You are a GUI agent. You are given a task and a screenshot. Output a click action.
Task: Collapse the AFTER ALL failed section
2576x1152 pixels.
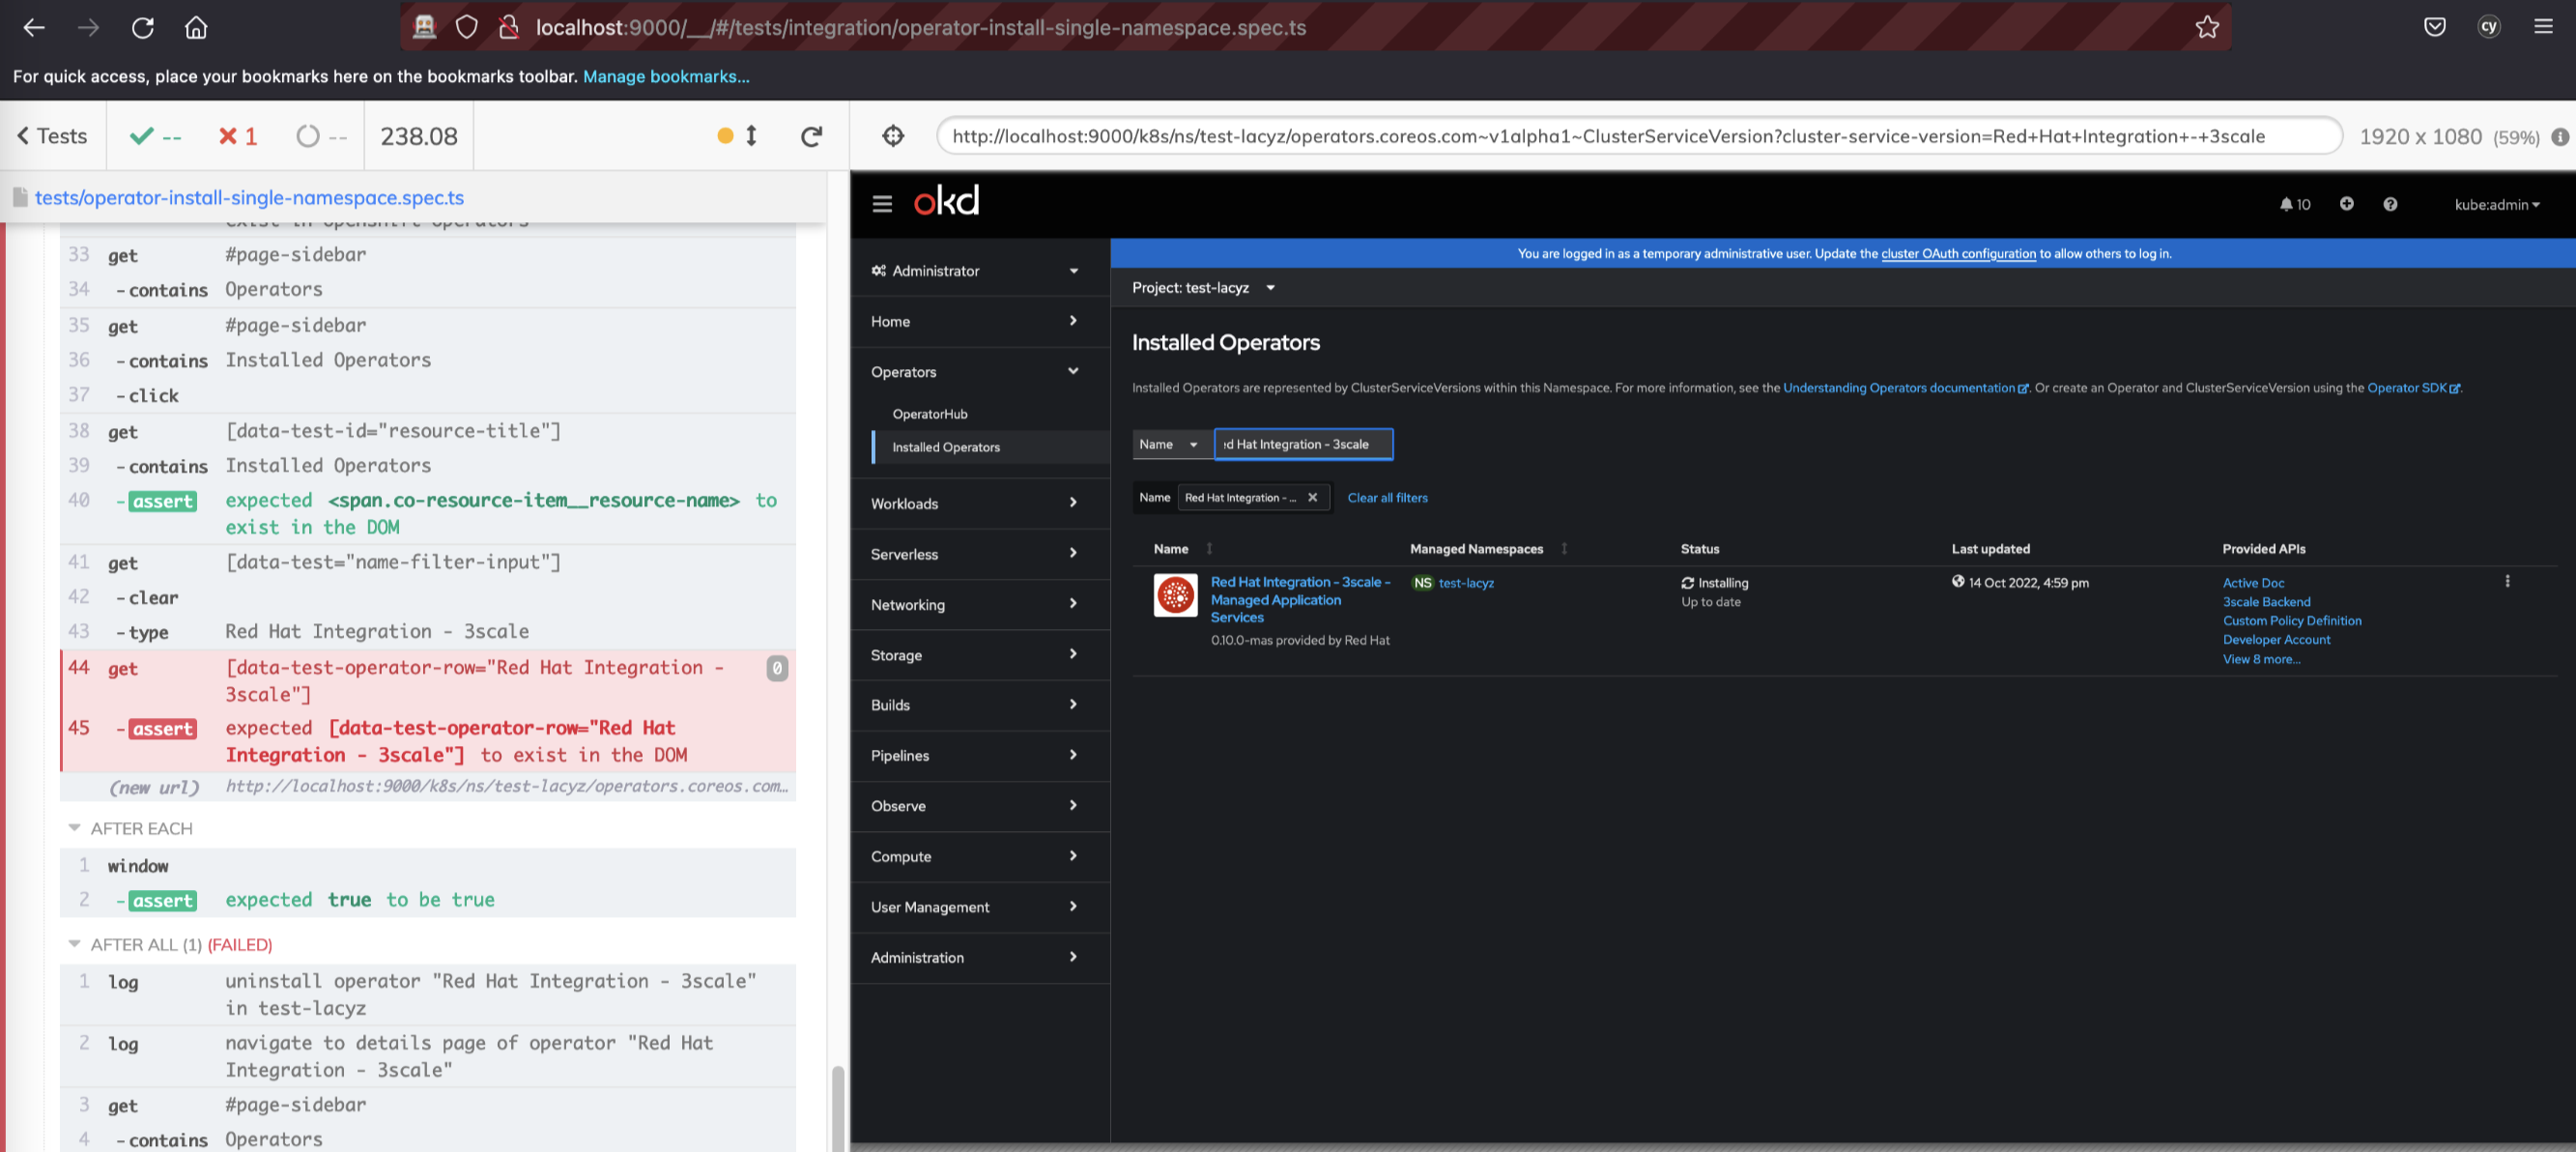[74, 944]
